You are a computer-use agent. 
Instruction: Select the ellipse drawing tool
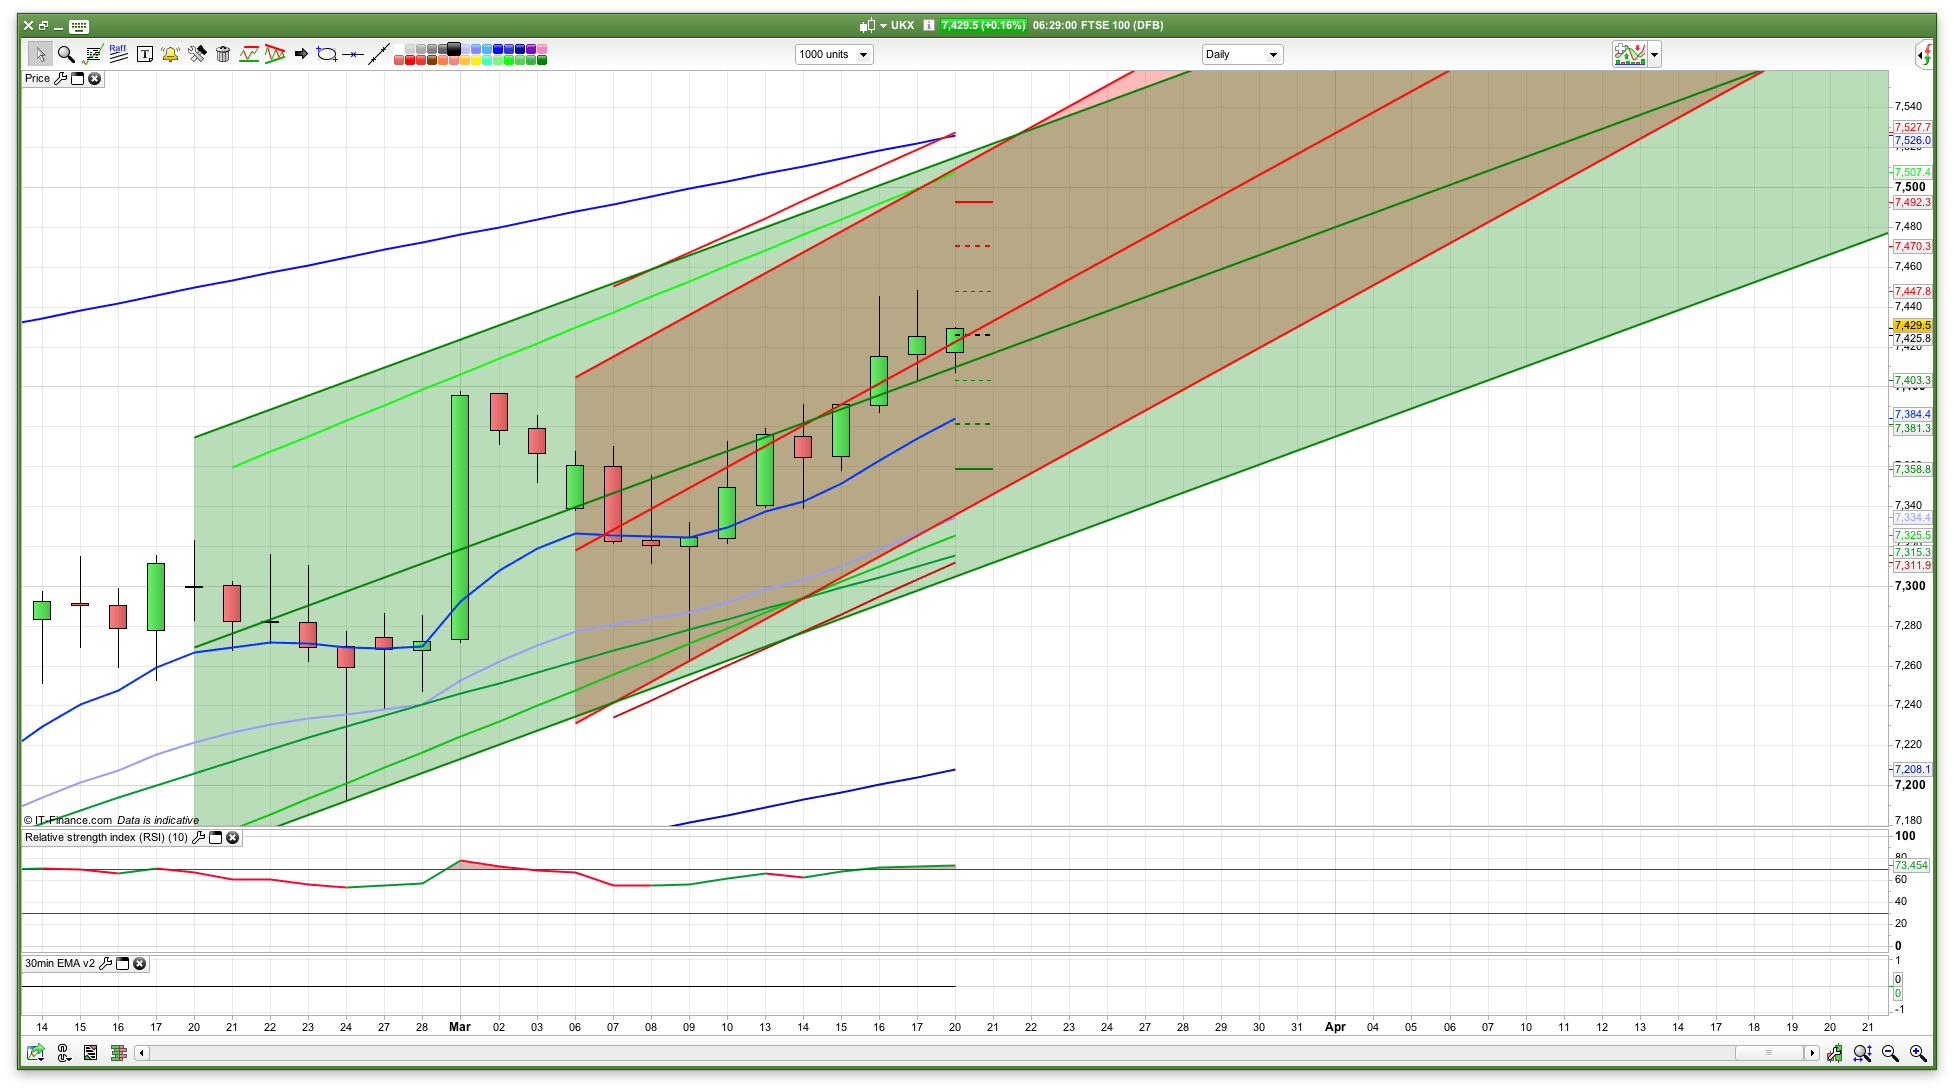[x=326, y=54]
